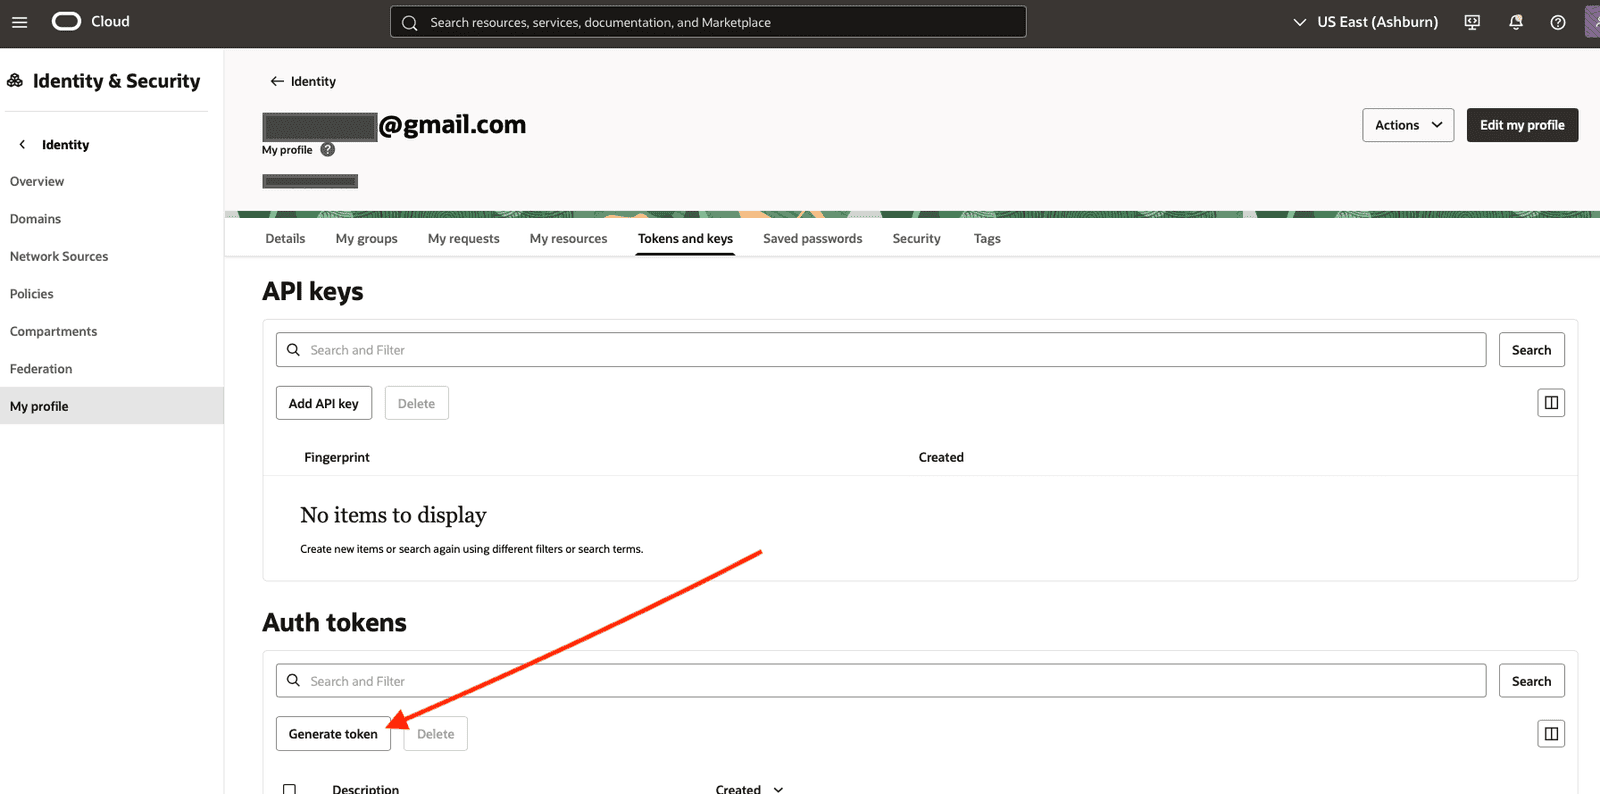Click the Add API key button

(x=323, y=403)
